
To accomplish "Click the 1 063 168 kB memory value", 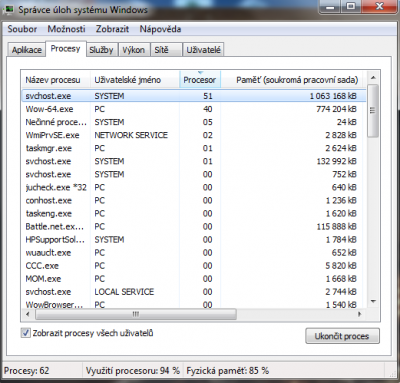I will (x=333, y=96).
